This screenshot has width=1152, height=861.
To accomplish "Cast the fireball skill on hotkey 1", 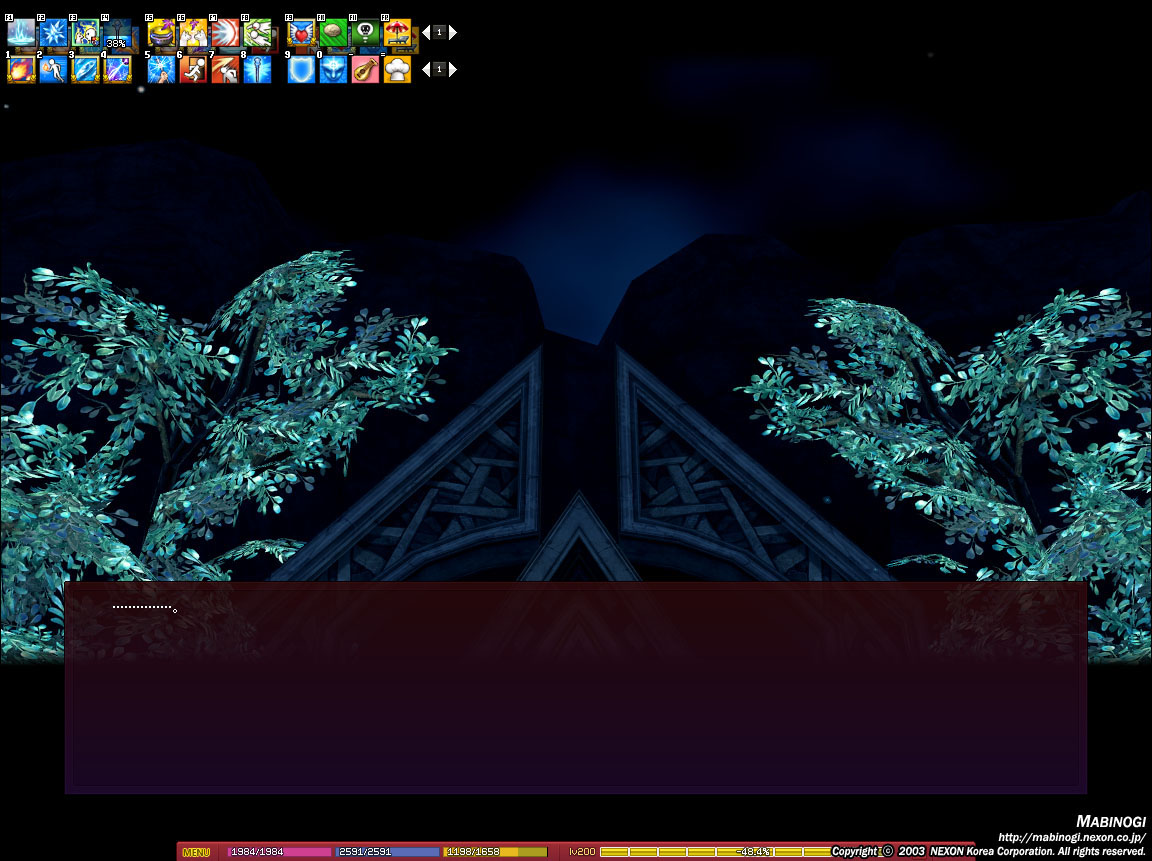I will [x=21, y=70].
